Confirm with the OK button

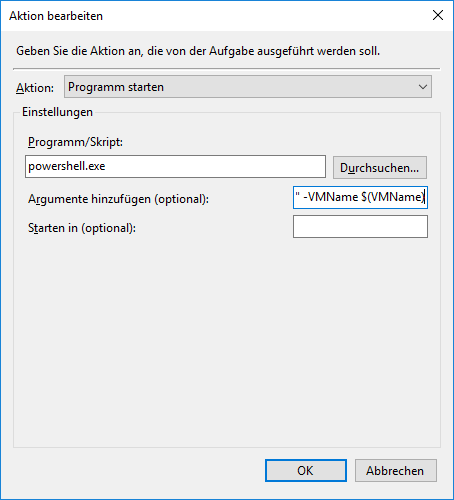point(306,471)
